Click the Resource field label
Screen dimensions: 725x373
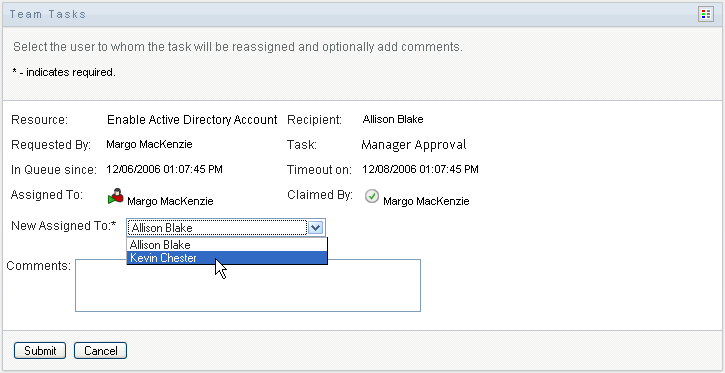pyautogui.click(x=39, y=120)
